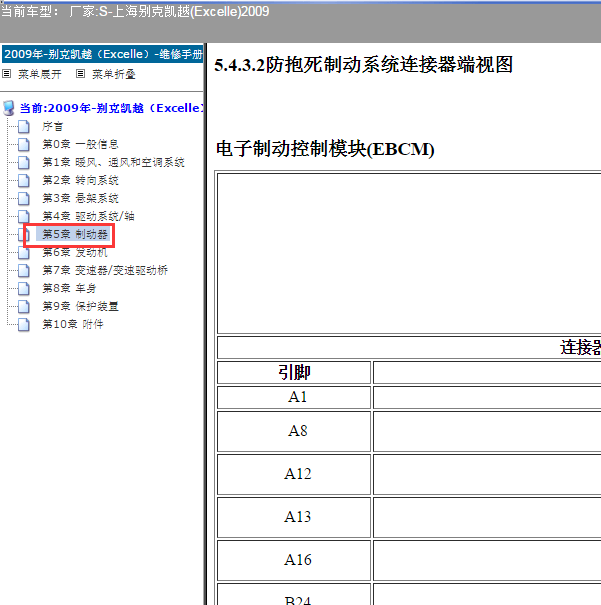Image resolution: width=601 pixels, height=605 pixels.
Task: Click the page icon next to 第3章 悬架系统
Action: click(24, 198)
